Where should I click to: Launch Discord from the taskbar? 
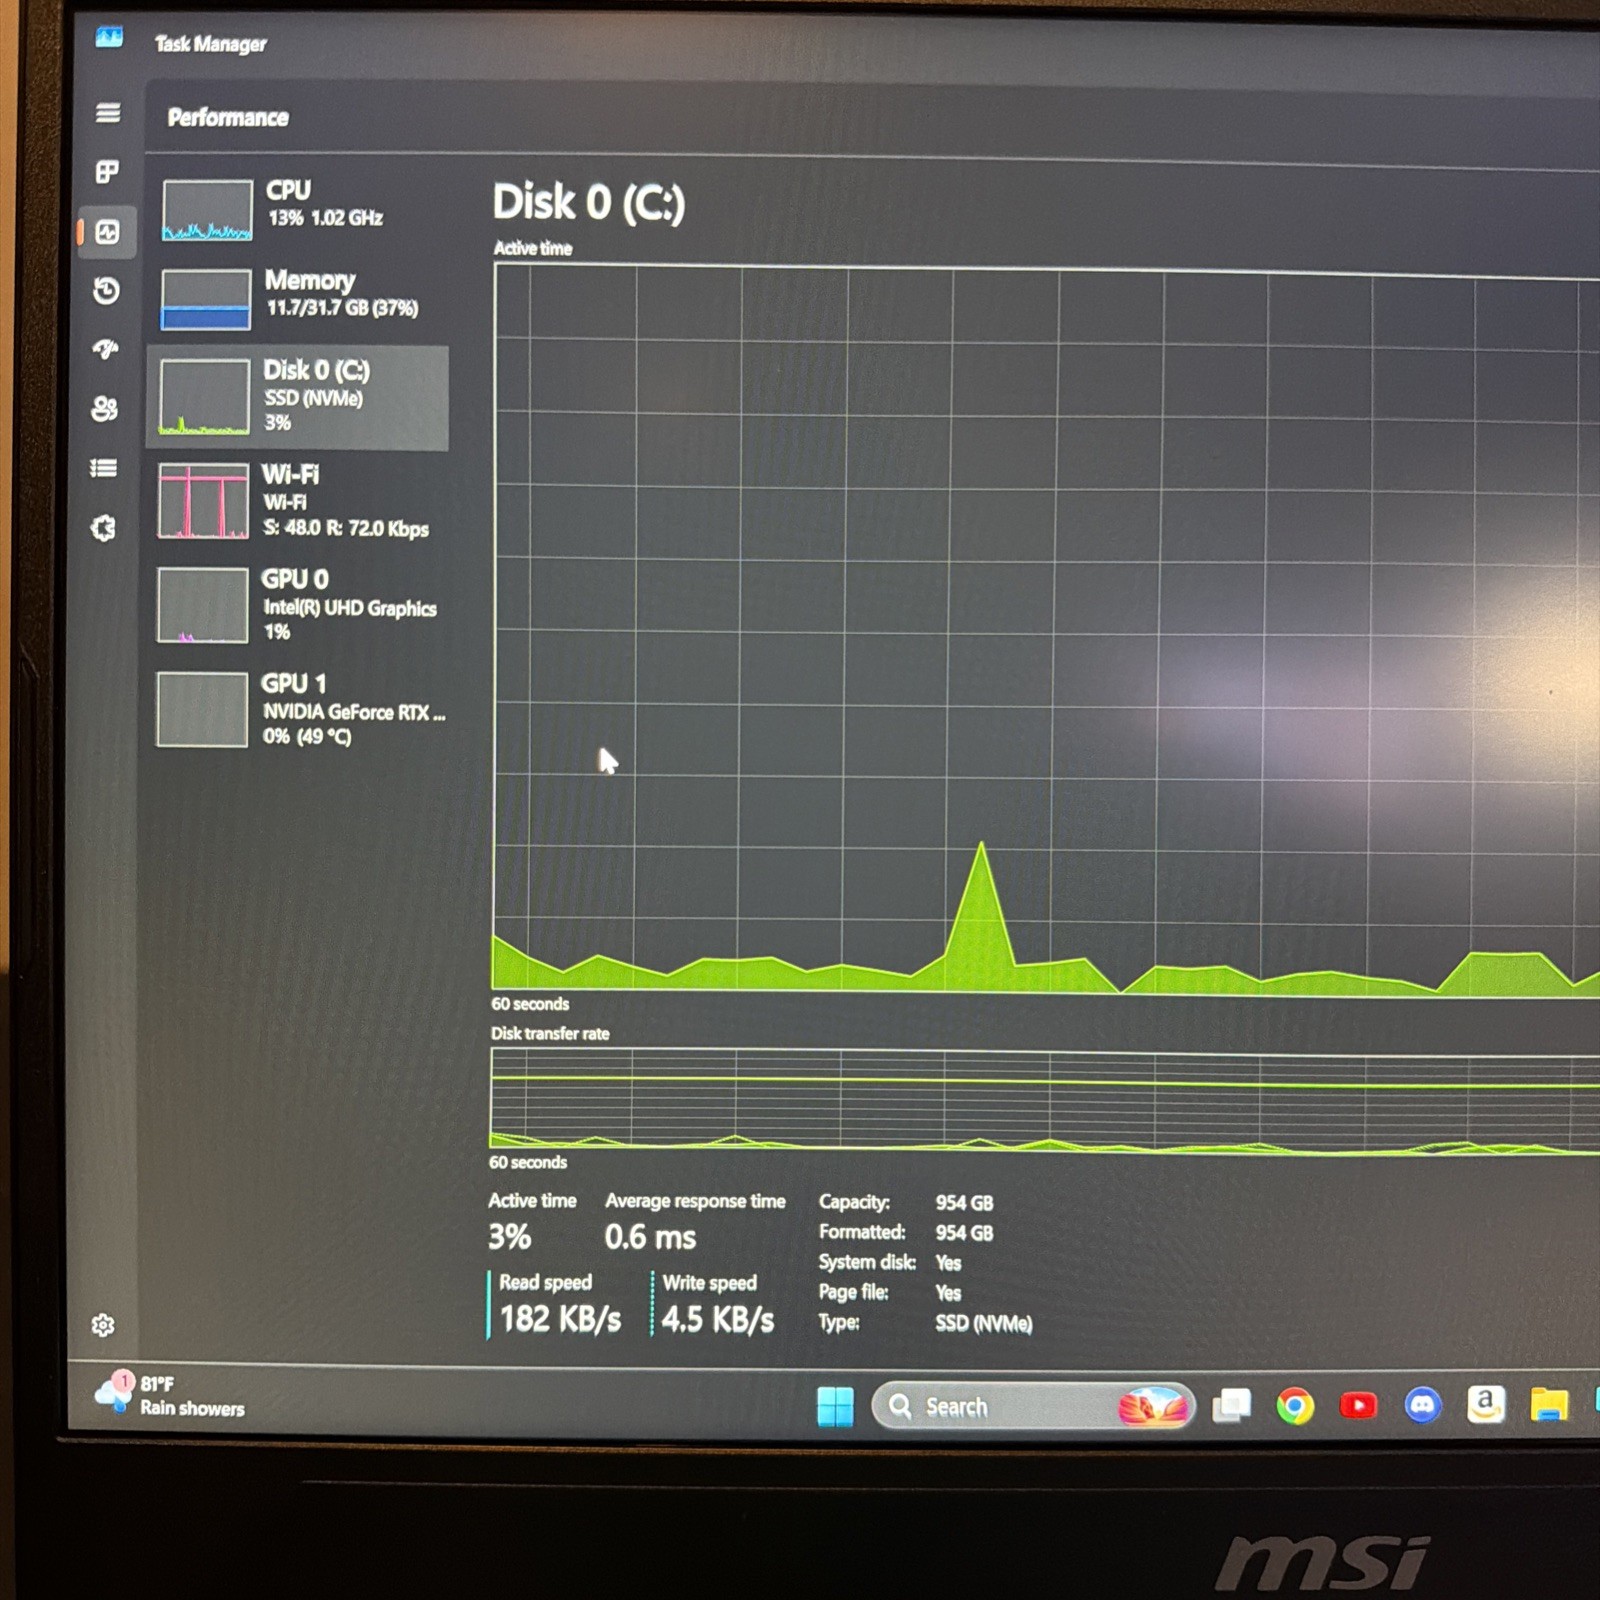click(1422, 1405)
